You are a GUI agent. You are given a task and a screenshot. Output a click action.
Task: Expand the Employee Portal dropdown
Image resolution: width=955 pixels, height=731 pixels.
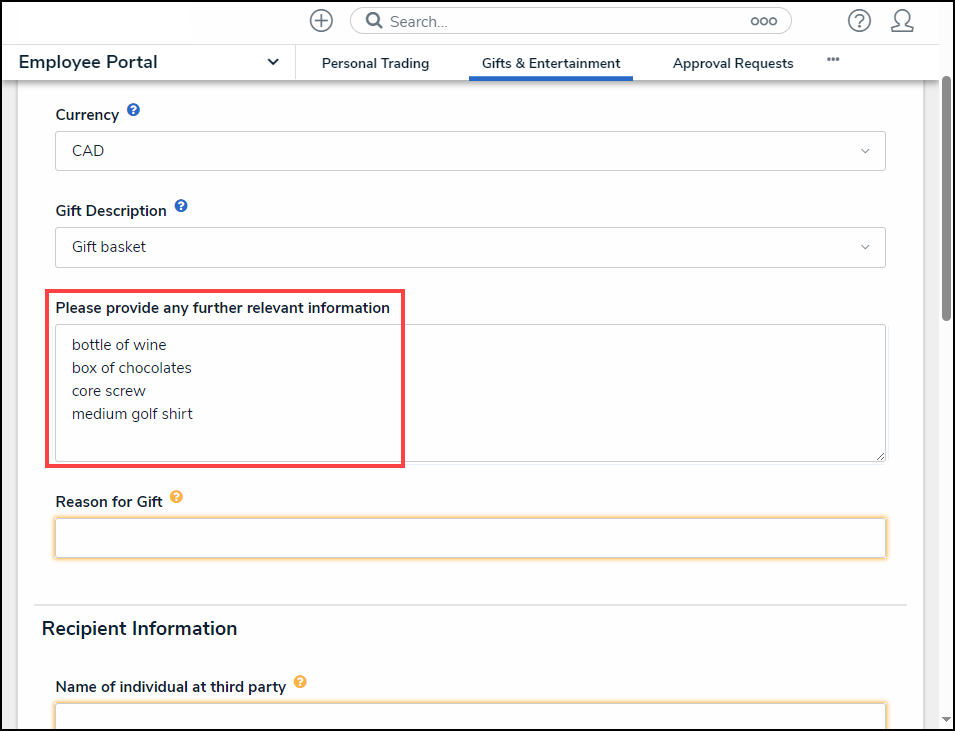(273, 62)
